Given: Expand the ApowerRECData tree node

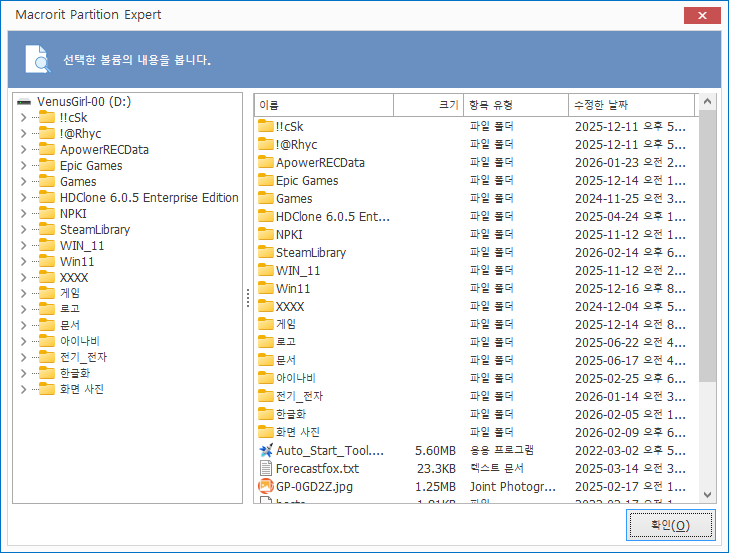Looking at the screenshot, I should click(23, 150).
